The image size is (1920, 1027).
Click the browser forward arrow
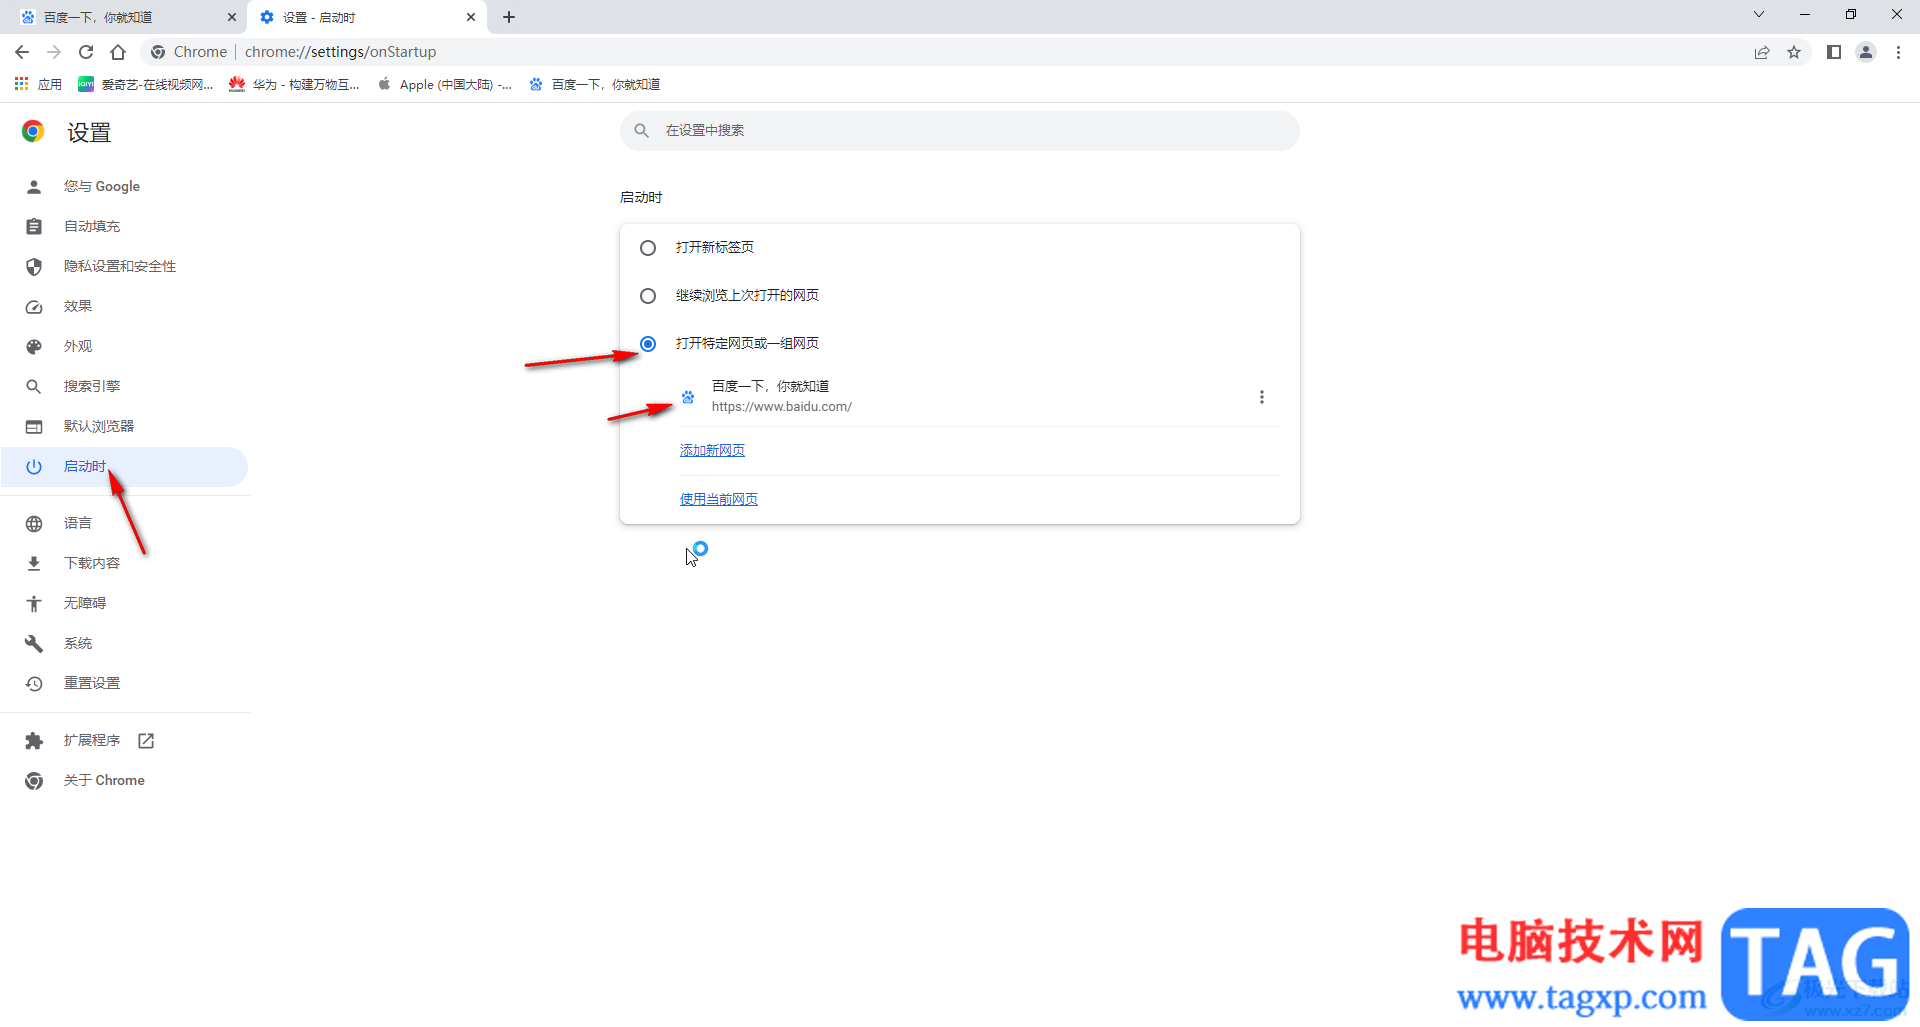coord(54,52)
